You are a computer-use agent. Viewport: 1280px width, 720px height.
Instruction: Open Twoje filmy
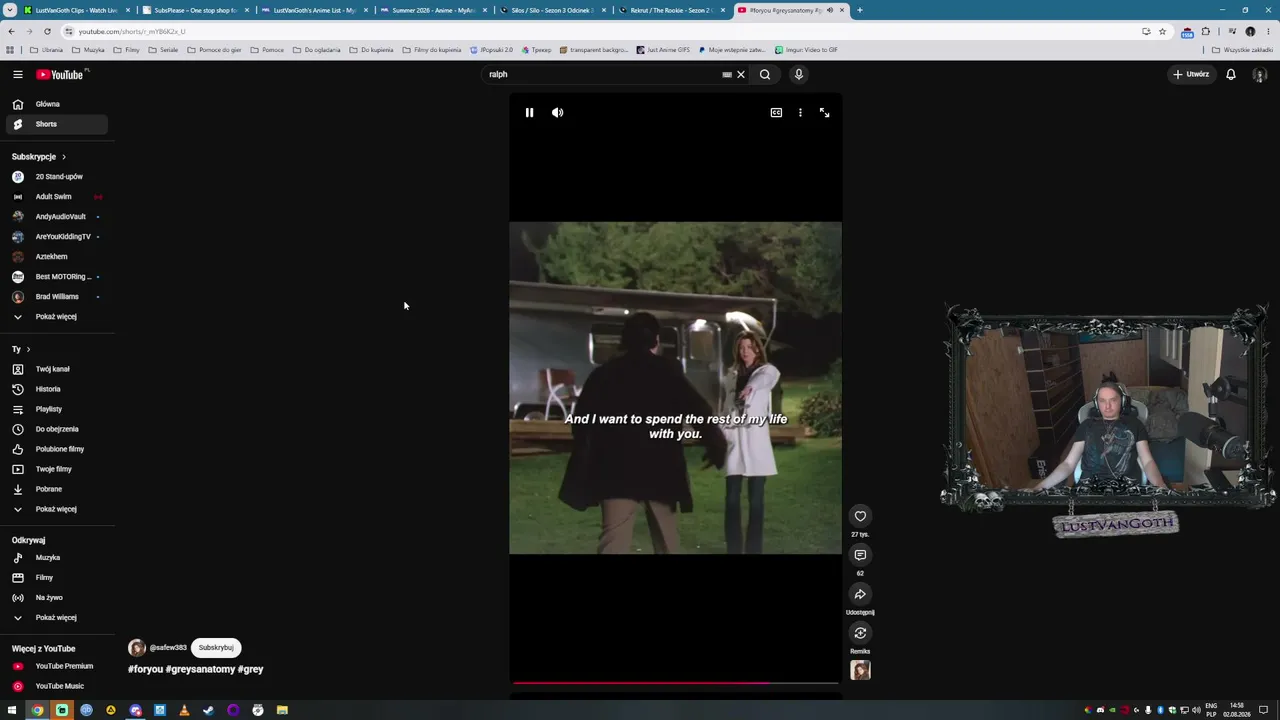tap(57, 469)
